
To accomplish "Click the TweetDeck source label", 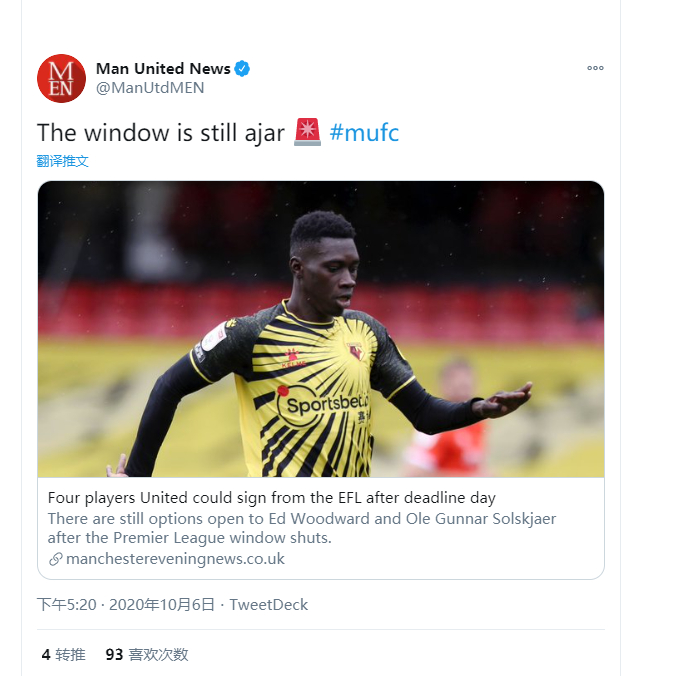I will point(268,604).
